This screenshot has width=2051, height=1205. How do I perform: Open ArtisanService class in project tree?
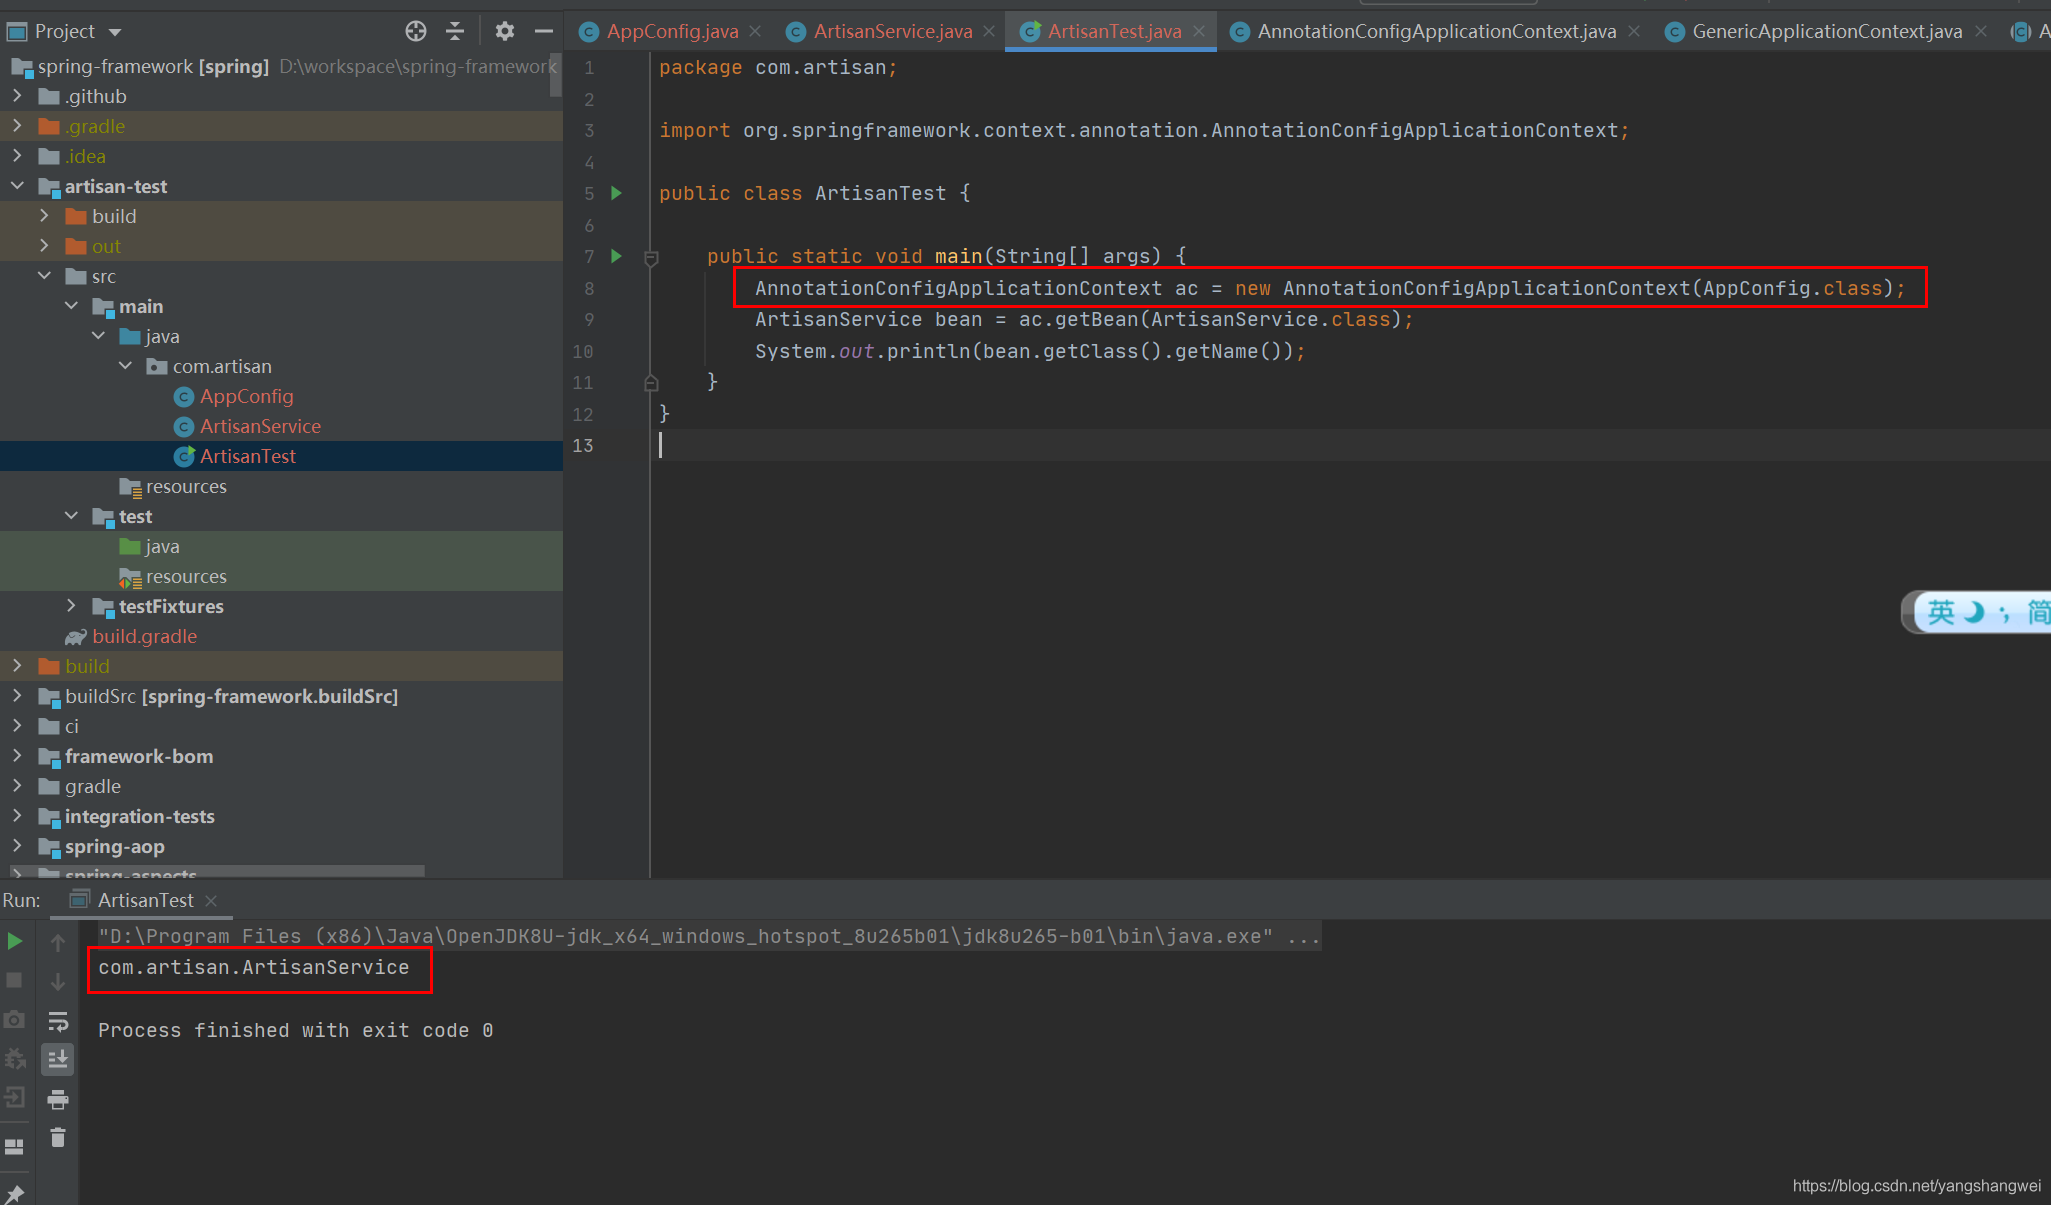[258, 425]
